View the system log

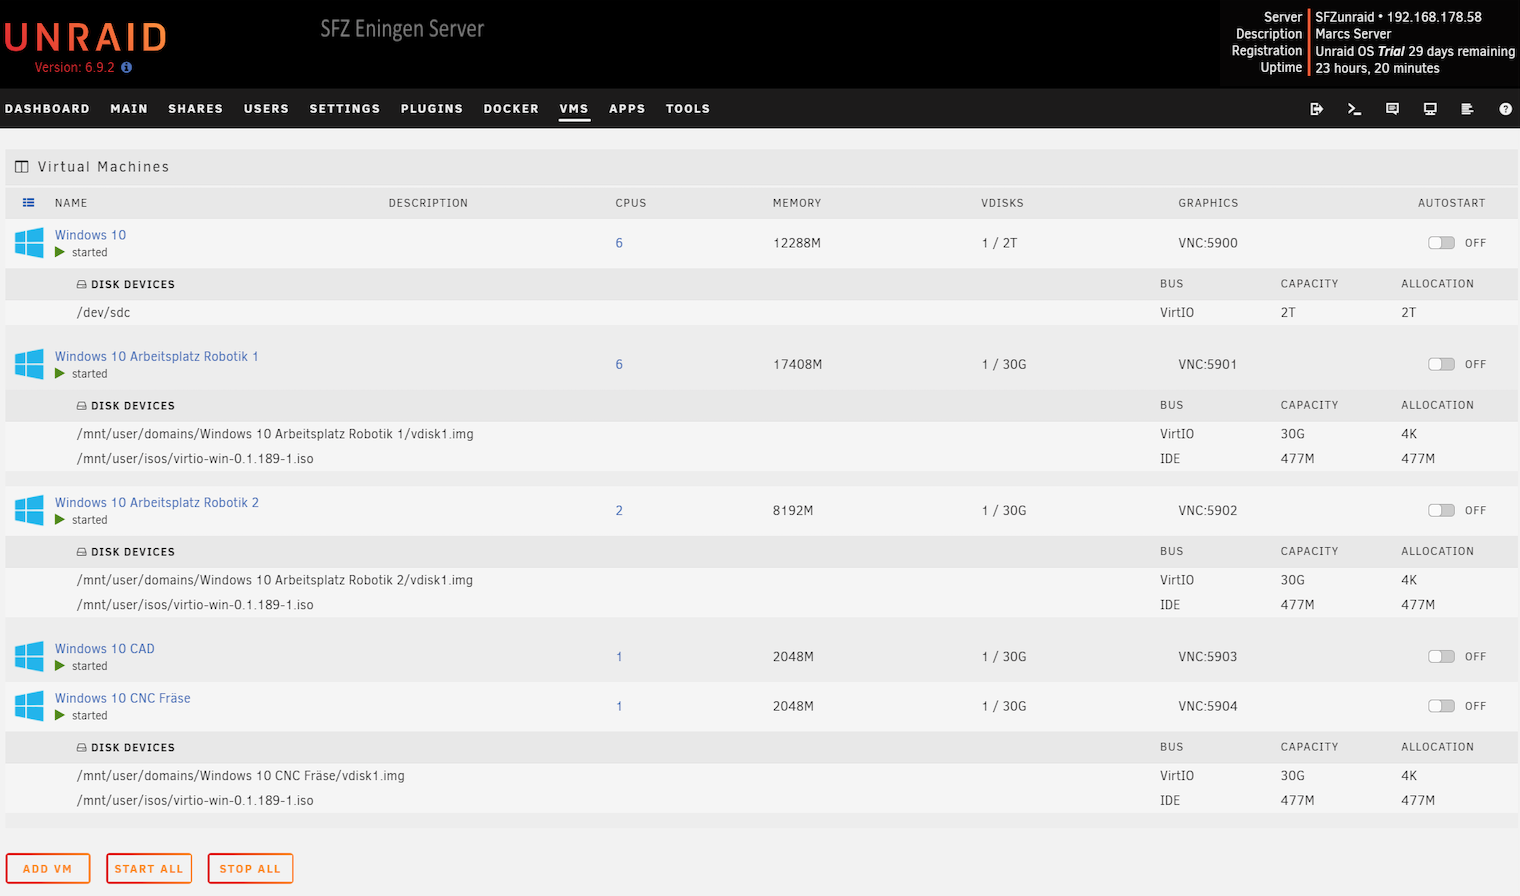click(1467, 109)
